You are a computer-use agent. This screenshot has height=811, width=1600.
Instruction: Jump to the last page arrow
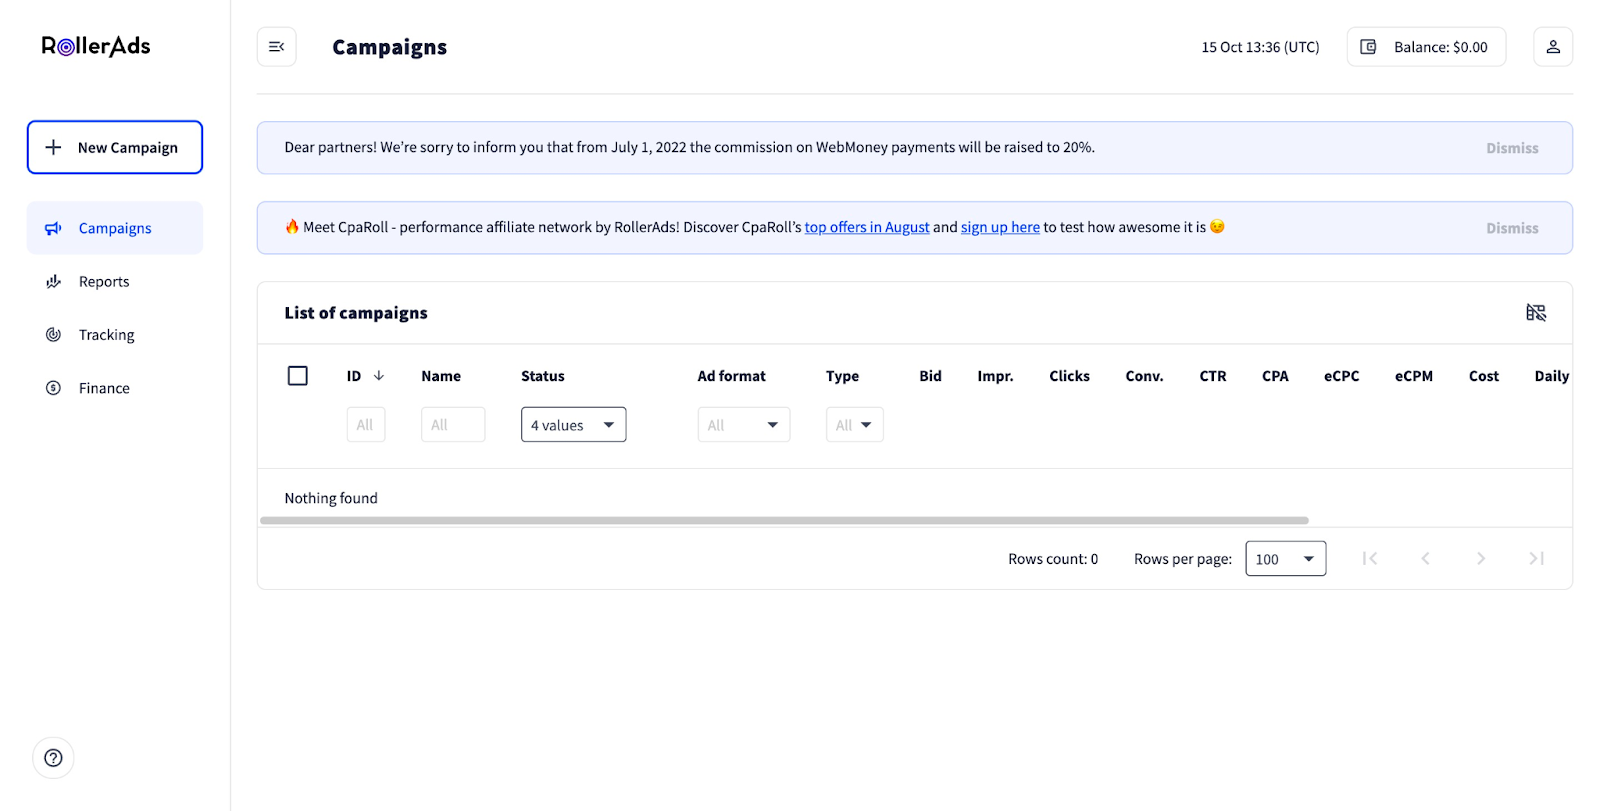point(1536,559)
